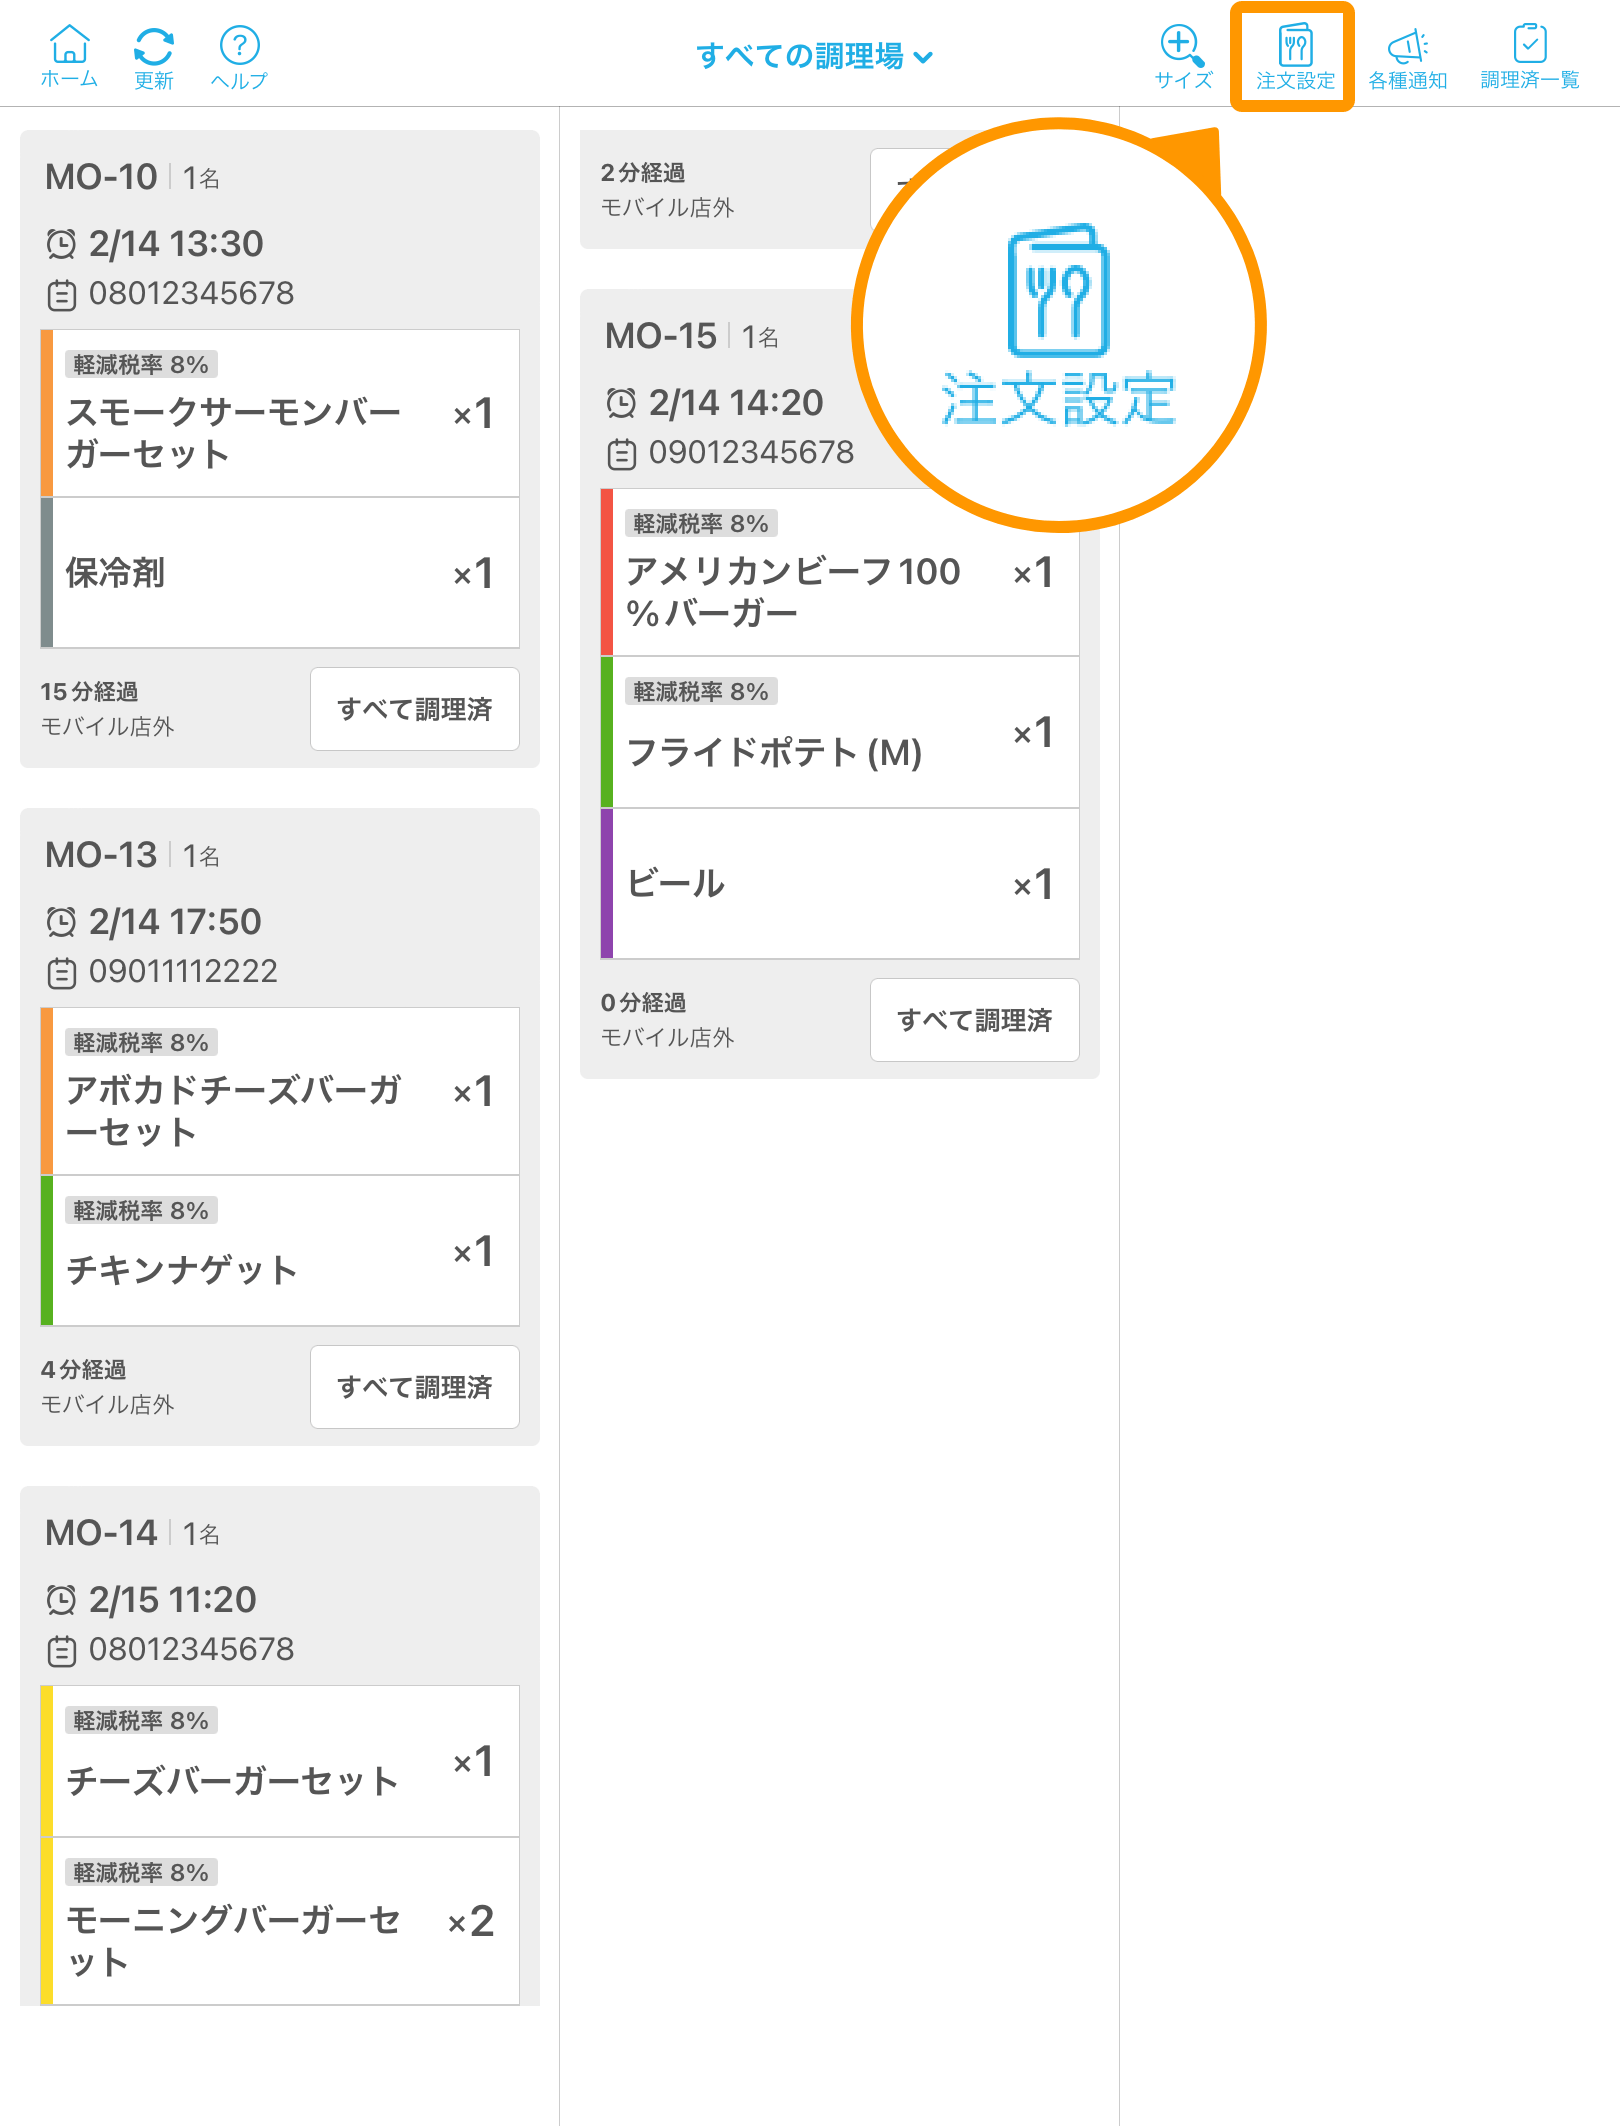Click alarm clock icon beside 2/14 14:20
Image resolution: width=1620 pixels, height=2126 pixels.
(621, 402)
